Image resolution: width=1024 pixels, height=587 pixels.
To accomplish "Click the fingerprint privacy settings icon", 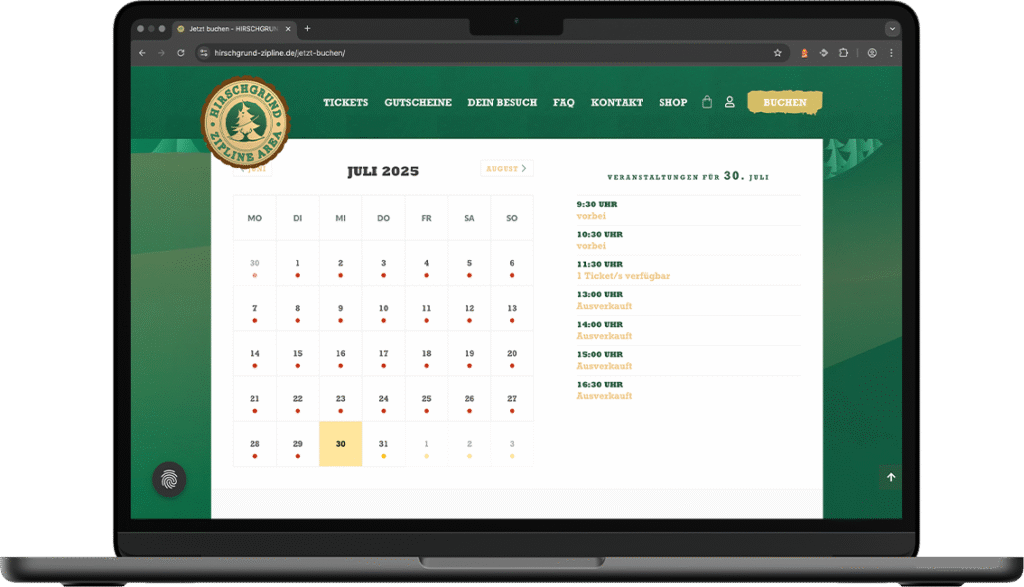I will 169,479.
